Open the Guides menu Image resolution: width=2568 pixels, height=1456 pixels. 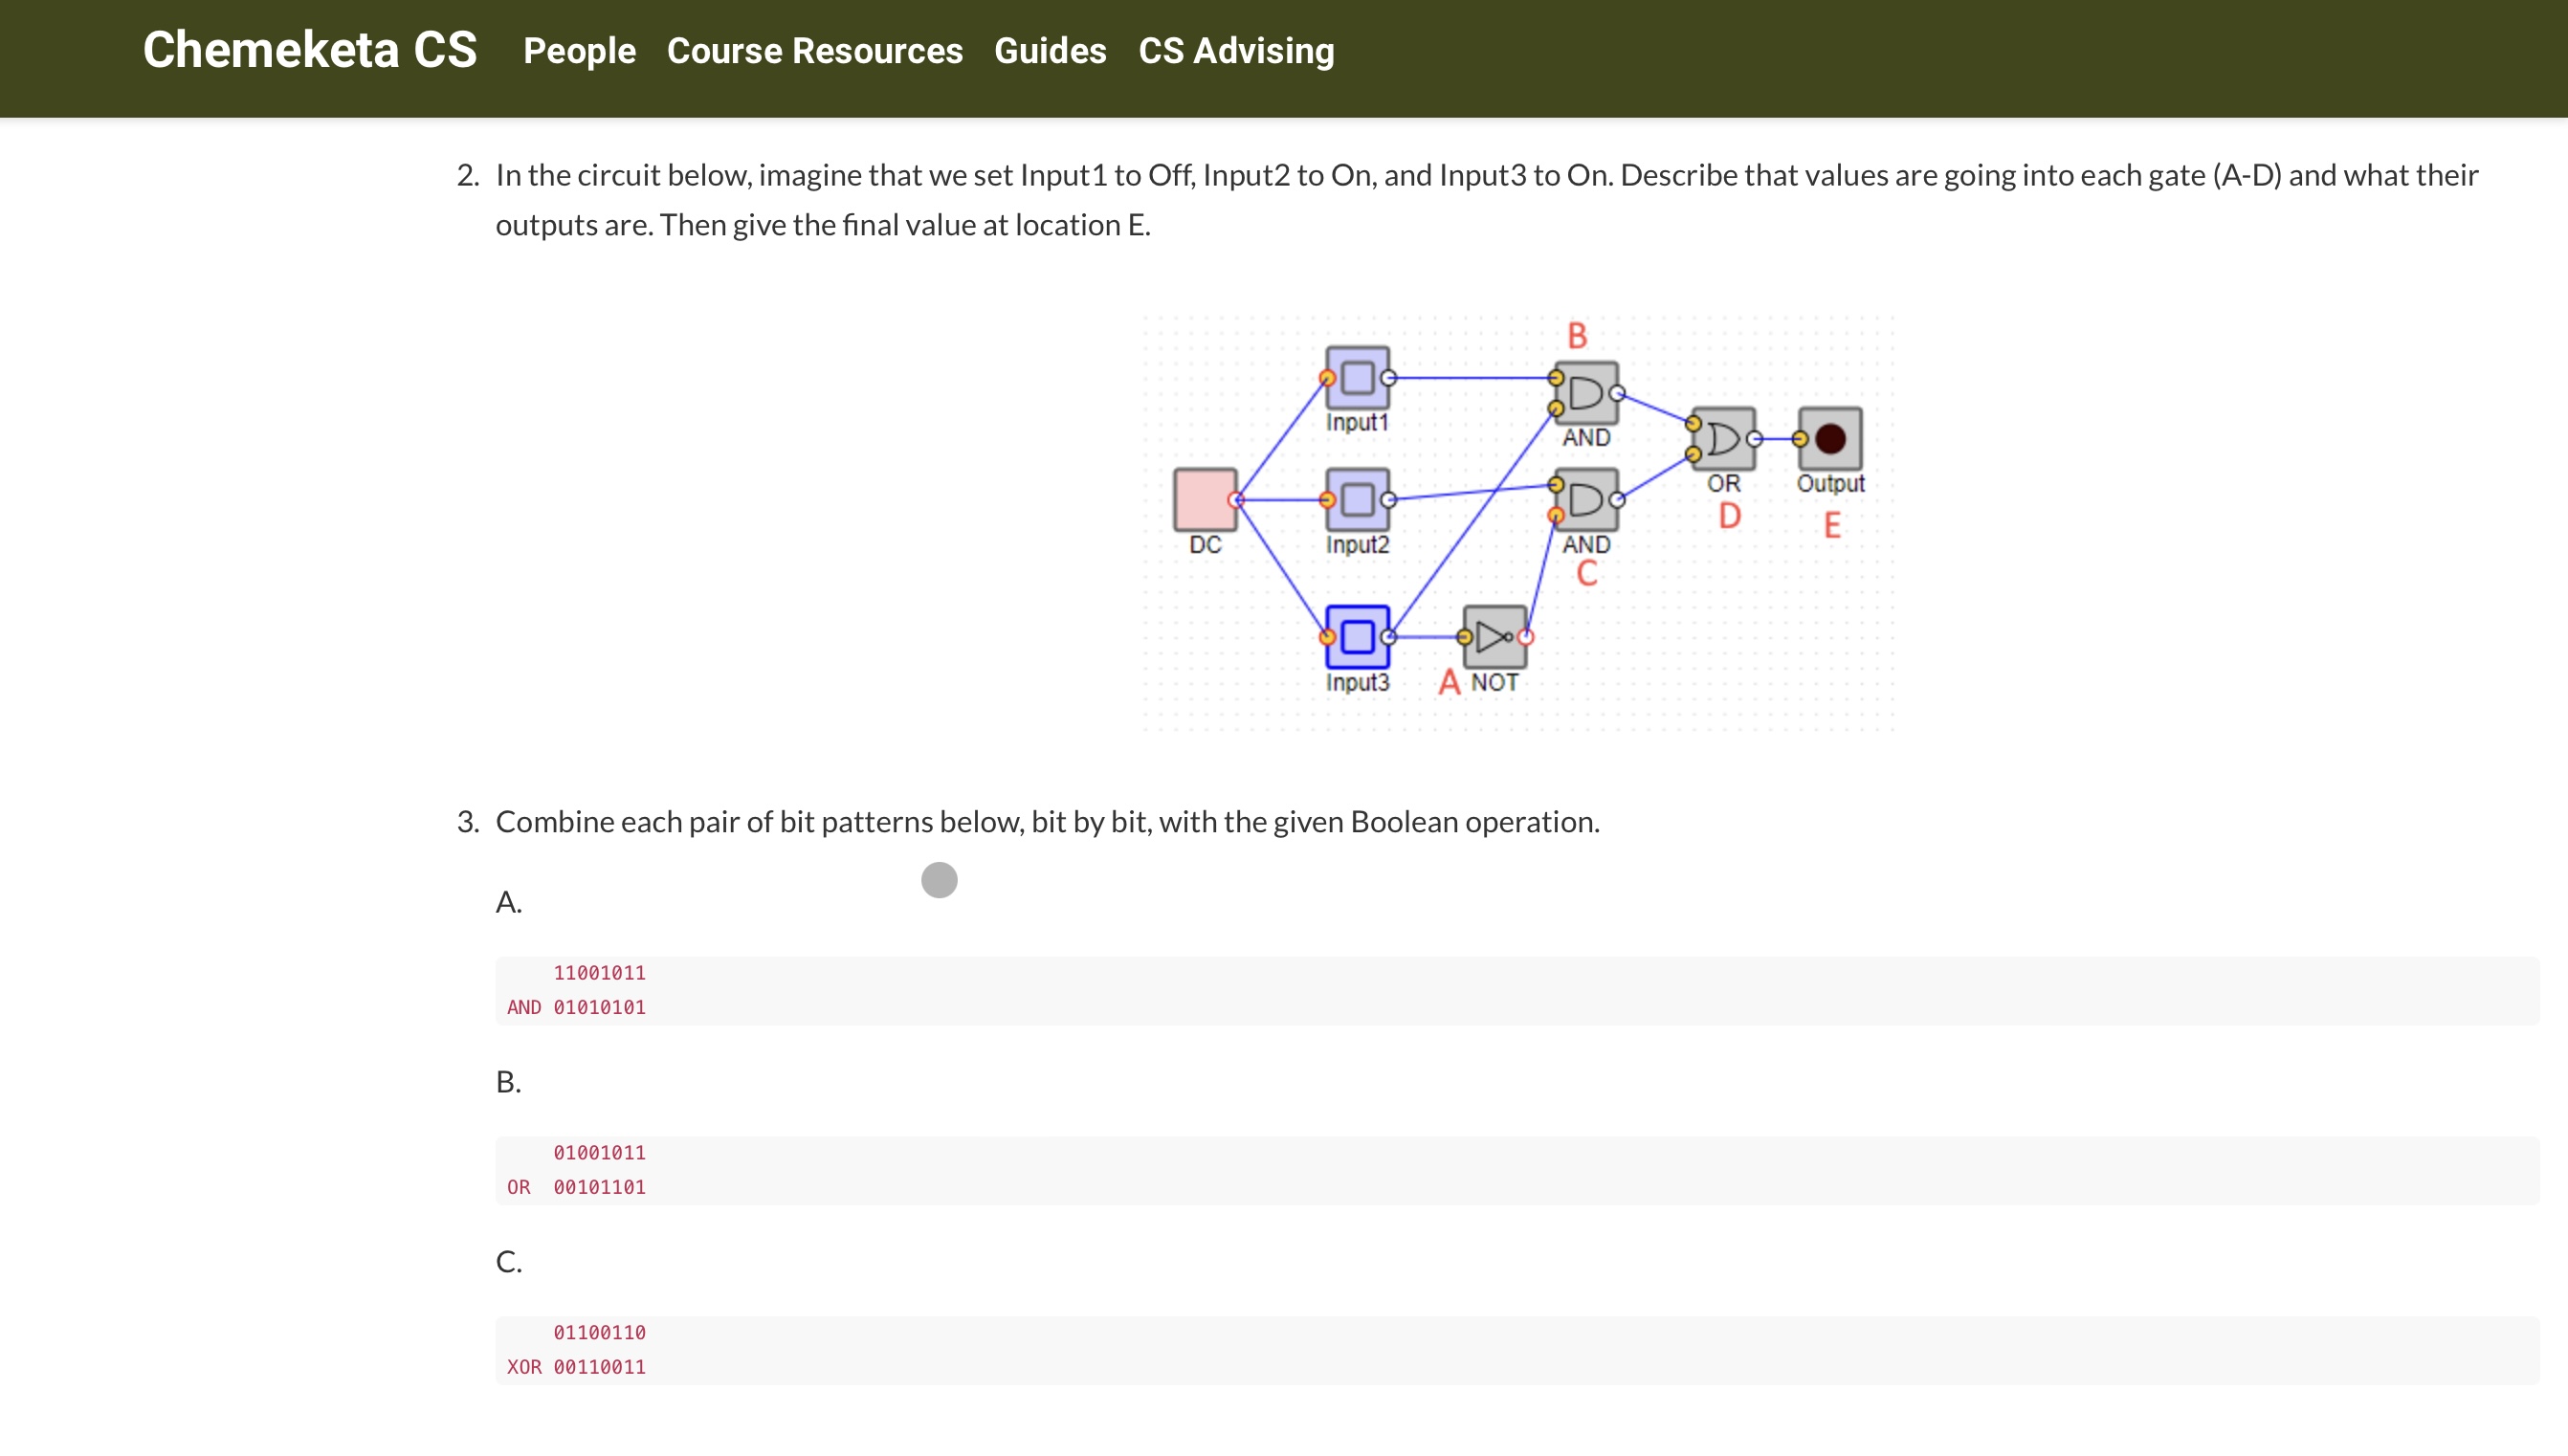(1050, 51)
